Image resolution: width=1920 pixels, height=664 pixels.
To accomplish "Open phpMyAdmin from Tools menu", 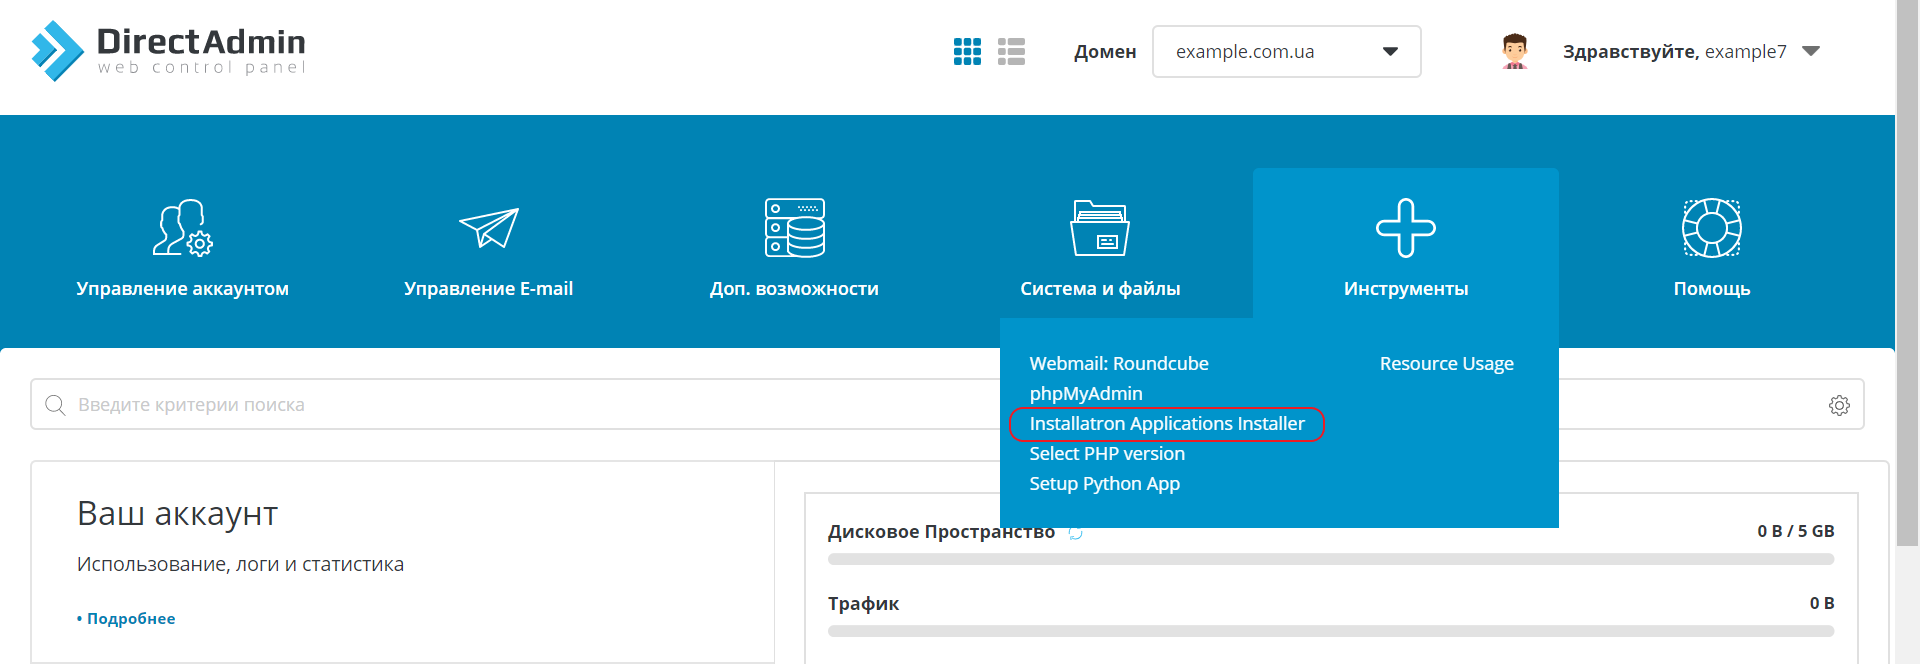I will (1086, 394).
